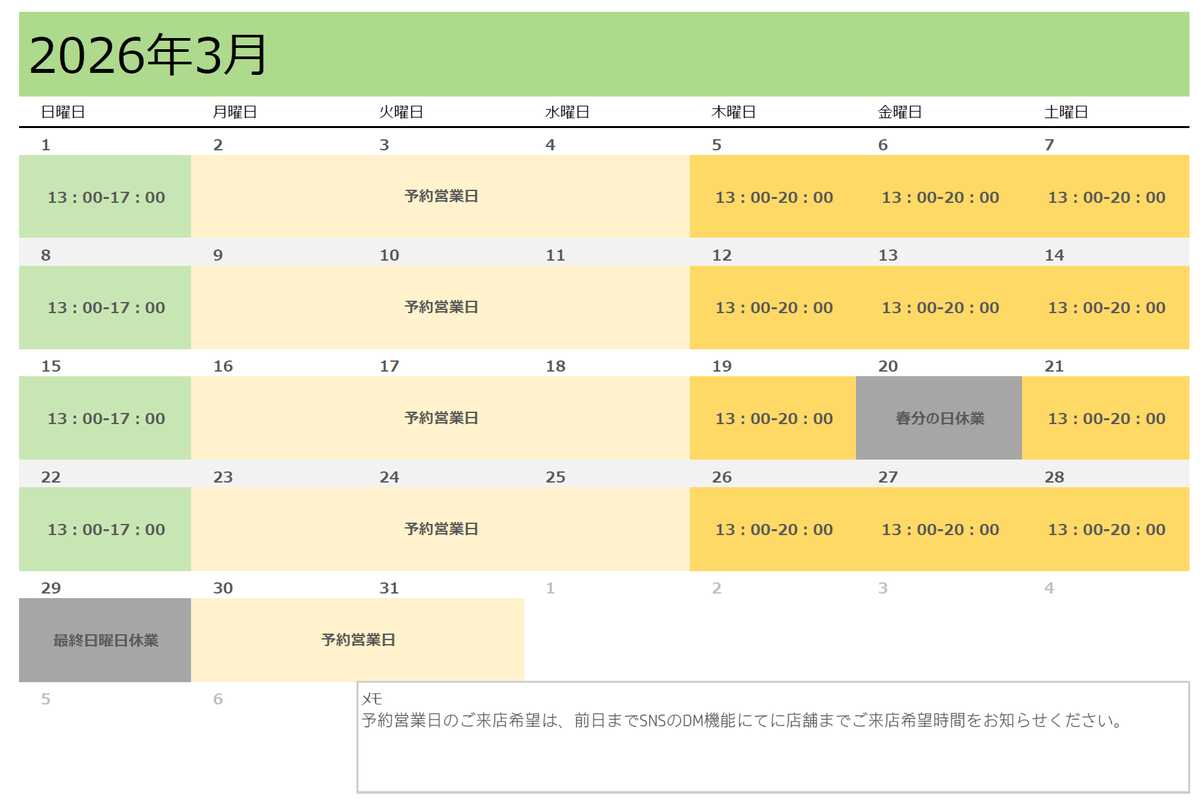The image size is (1200, 801).
Task: Select the 土曜日 column header
Action: pyautogui.click(x=1066, y=112)
